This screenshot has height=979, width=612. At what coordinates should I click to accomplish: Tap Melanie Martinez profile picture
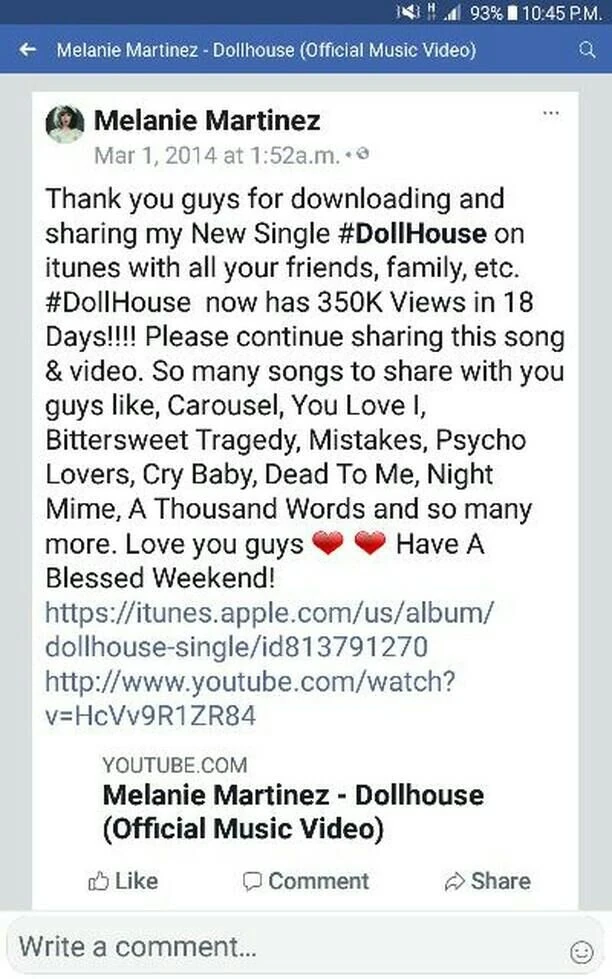tap(65, 124)
